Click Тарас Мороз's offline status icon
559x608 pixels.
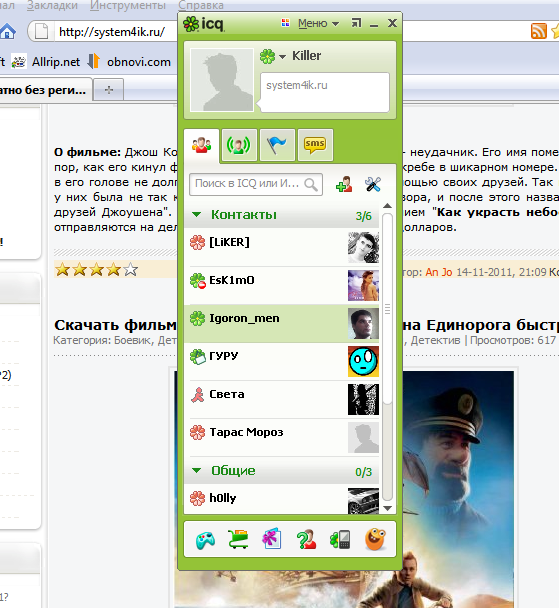click(197, 432)
